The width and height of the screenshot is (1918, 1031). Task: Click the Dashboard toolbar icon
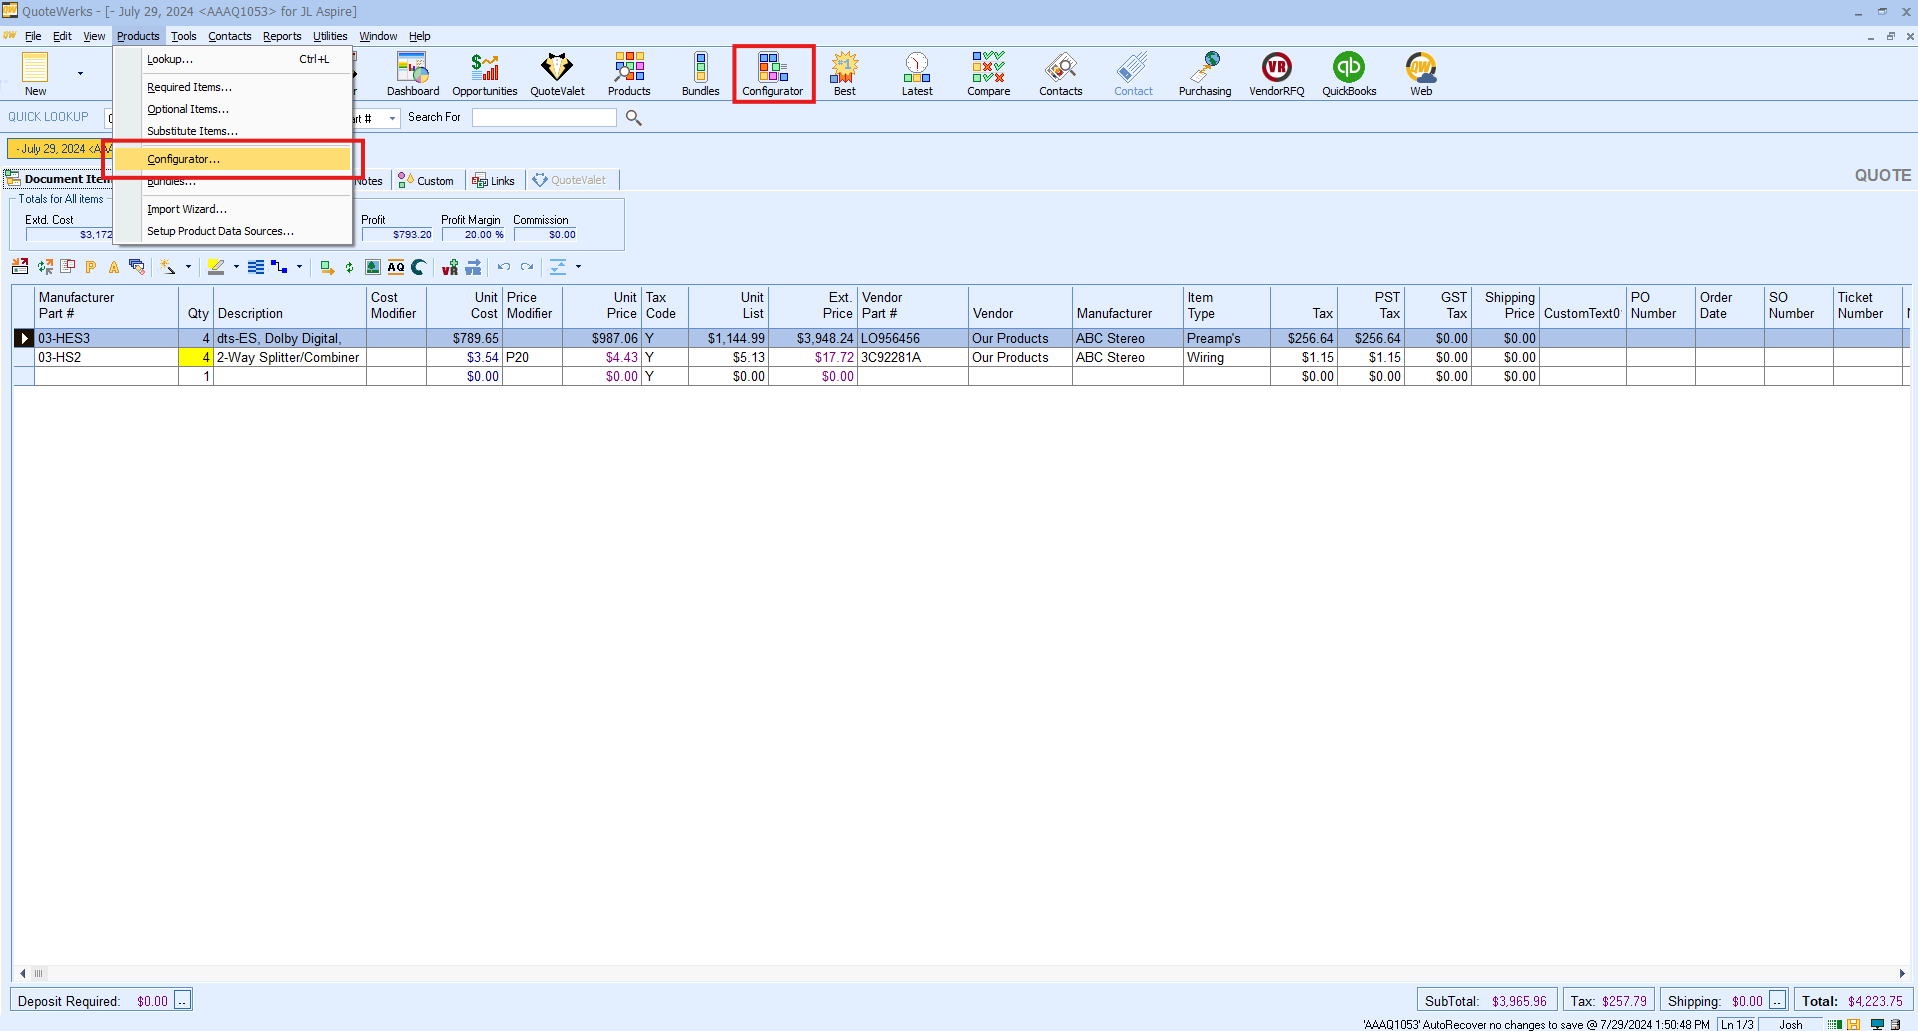point(412,74)
